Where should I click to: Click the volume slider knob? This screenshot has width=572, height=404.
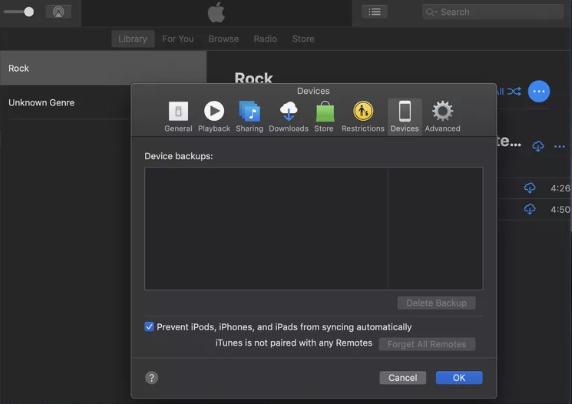29,12
